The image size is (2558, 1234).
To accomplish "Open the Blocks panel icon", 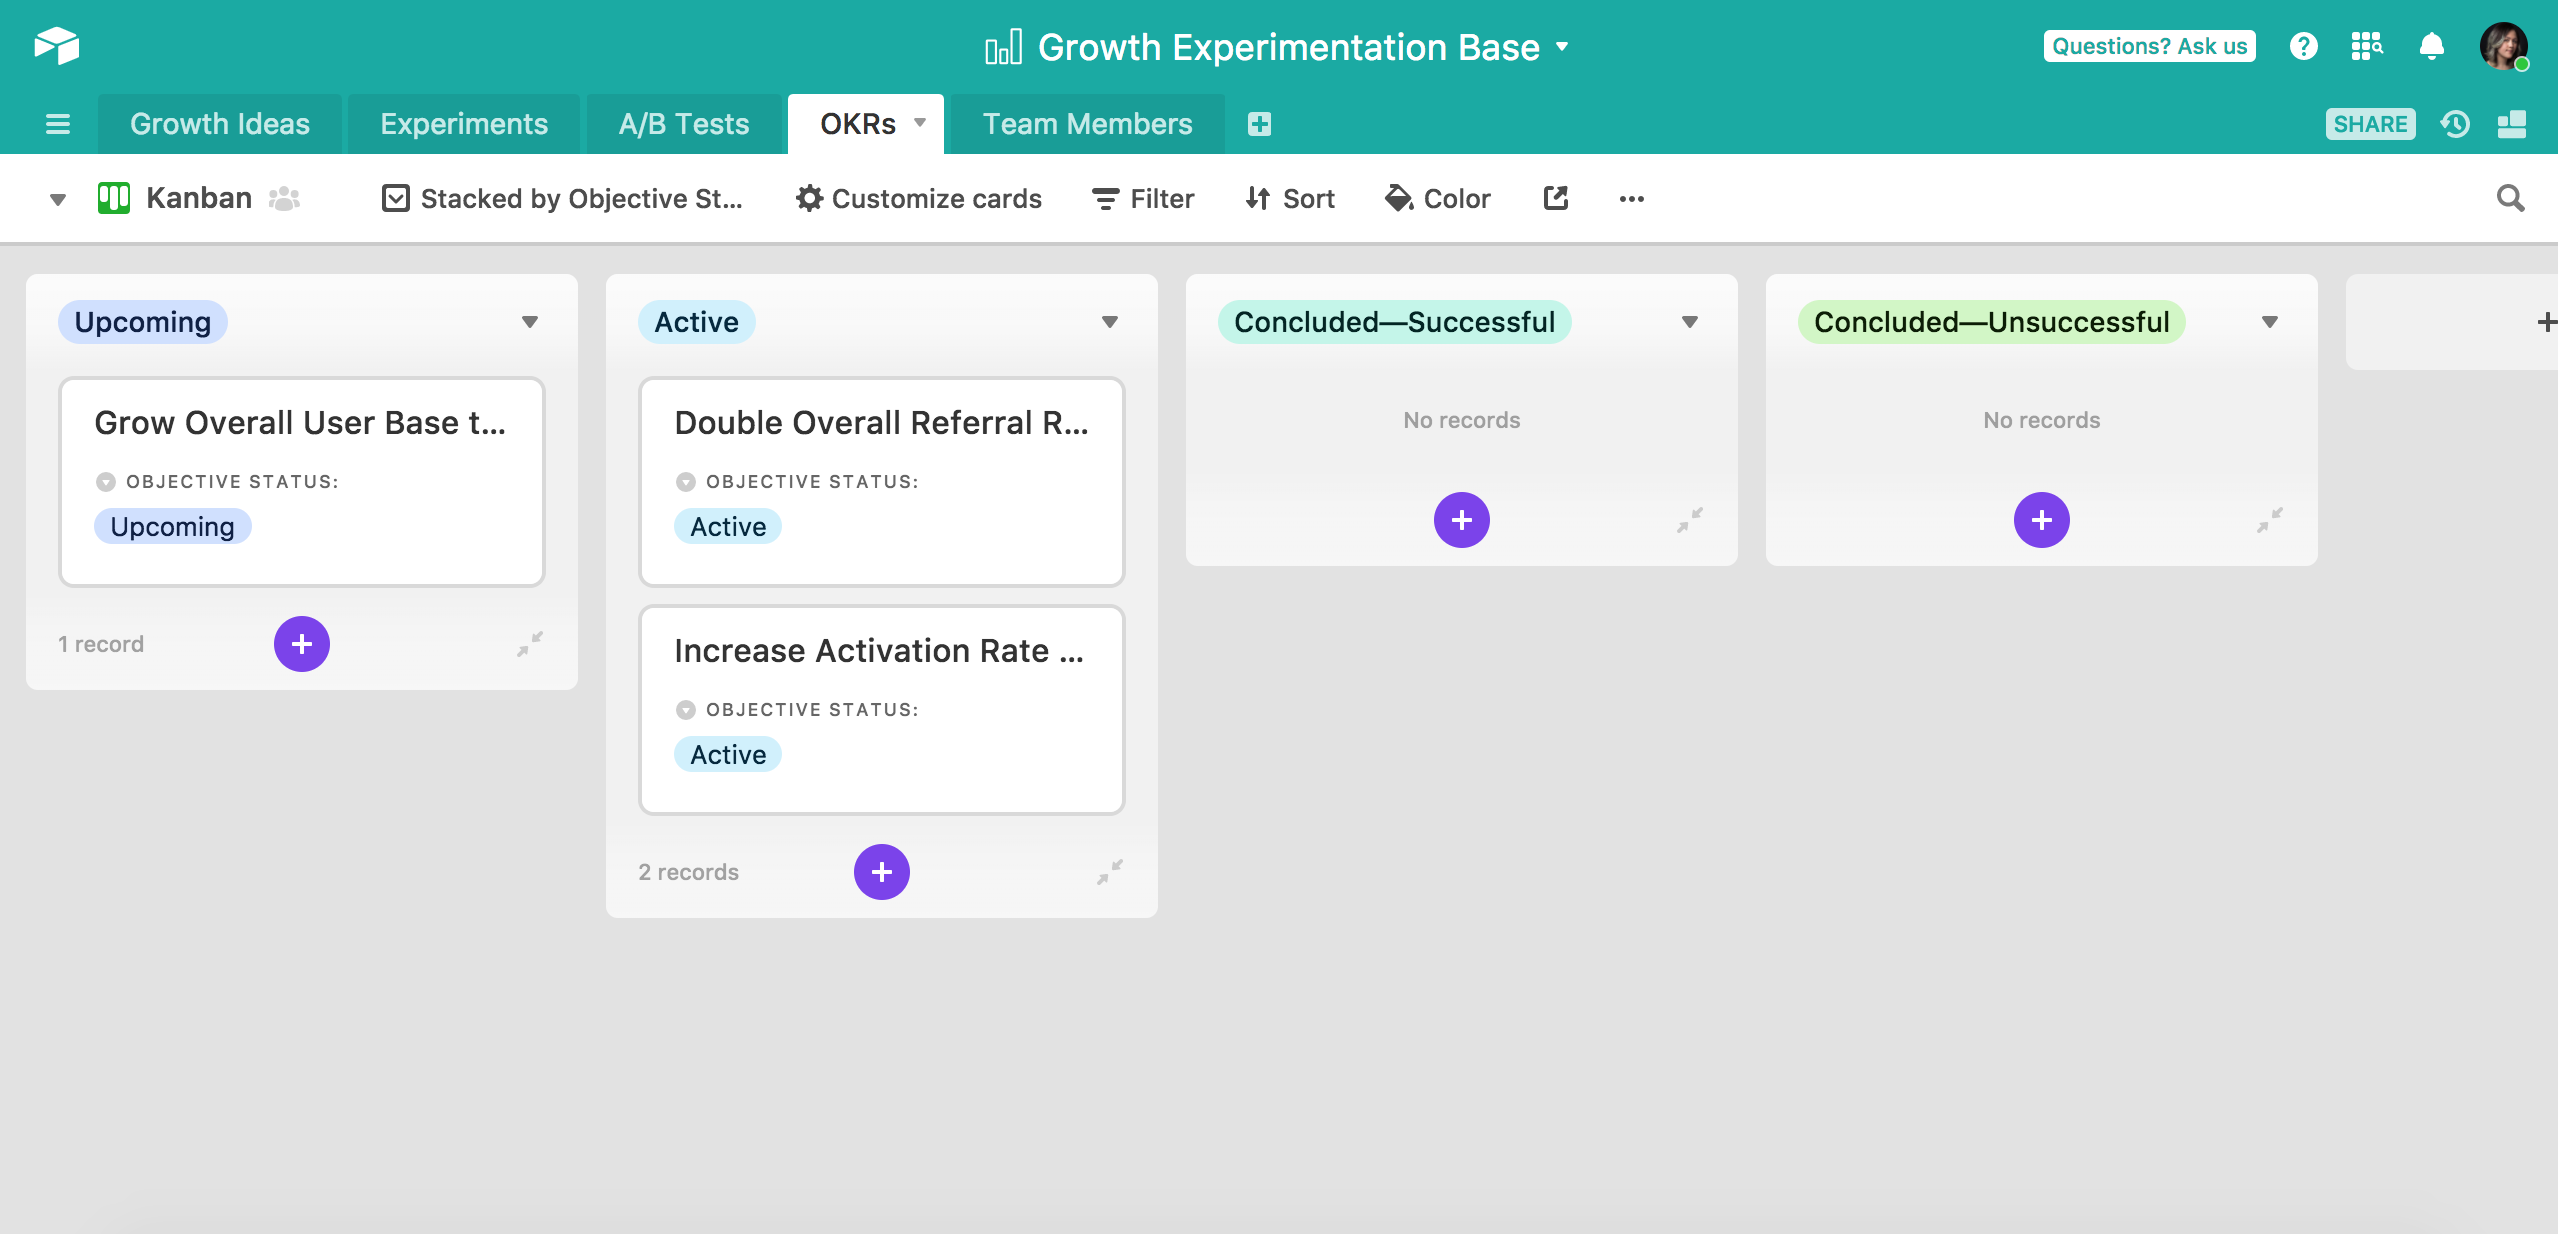I will click(x=2511, y=124).
